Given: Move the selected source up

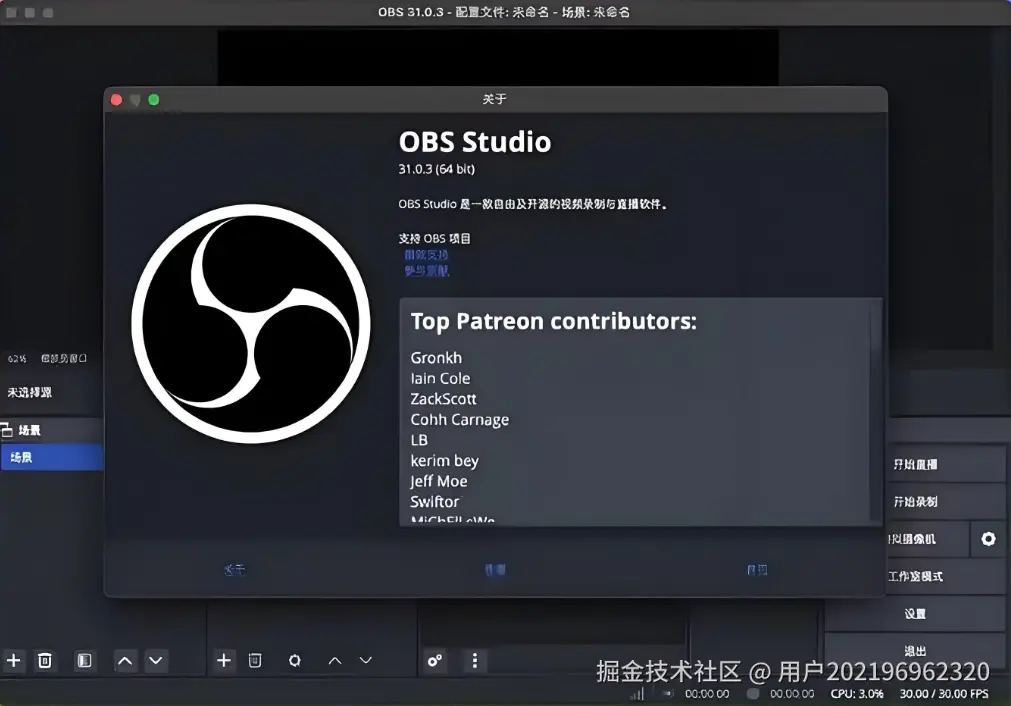Looking at the screenshot, I should click(336, 660).
